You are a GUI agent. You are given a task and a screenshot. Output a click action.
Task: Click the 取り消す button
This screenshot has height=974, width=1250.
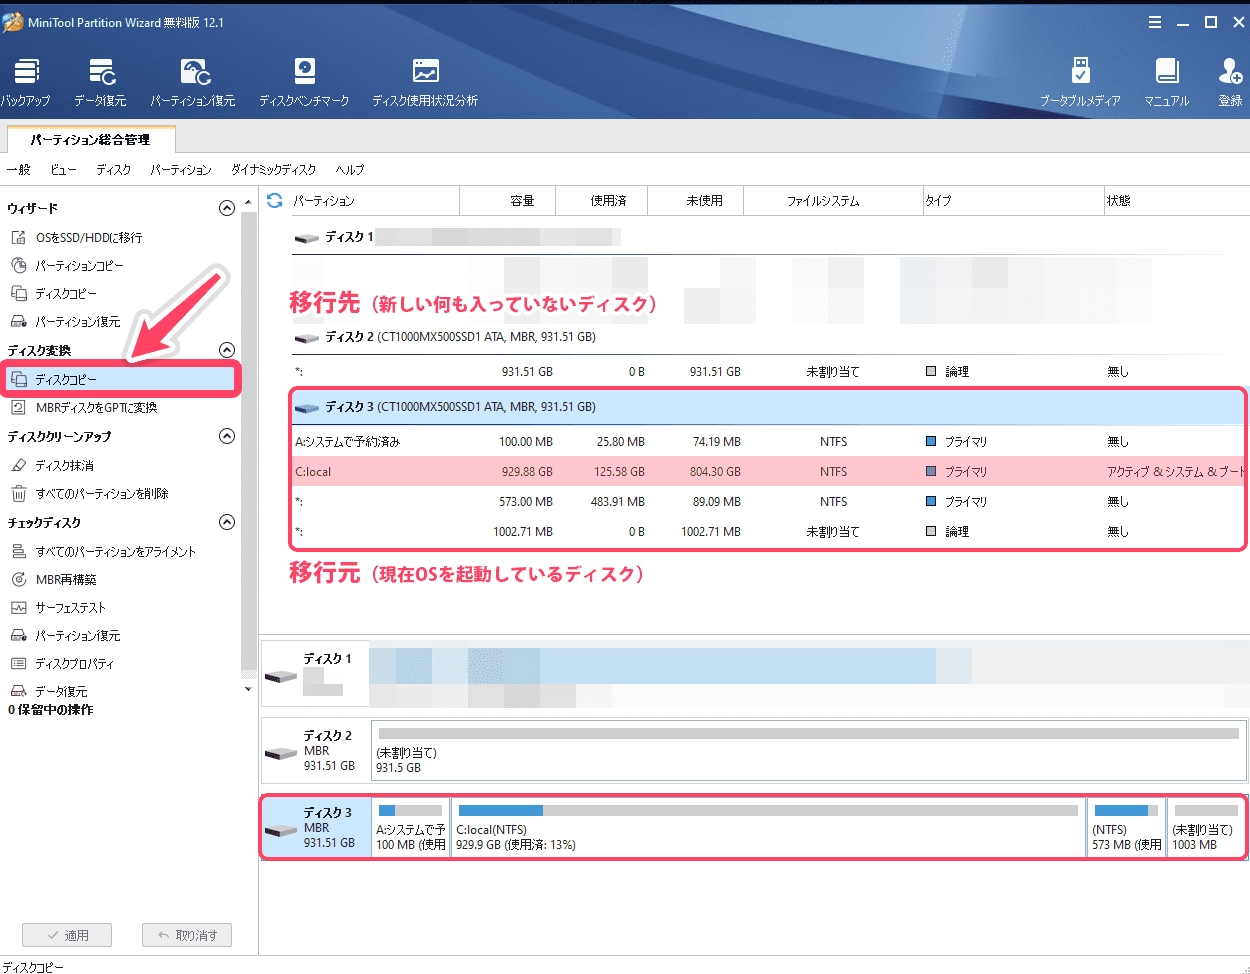[187, 935]
